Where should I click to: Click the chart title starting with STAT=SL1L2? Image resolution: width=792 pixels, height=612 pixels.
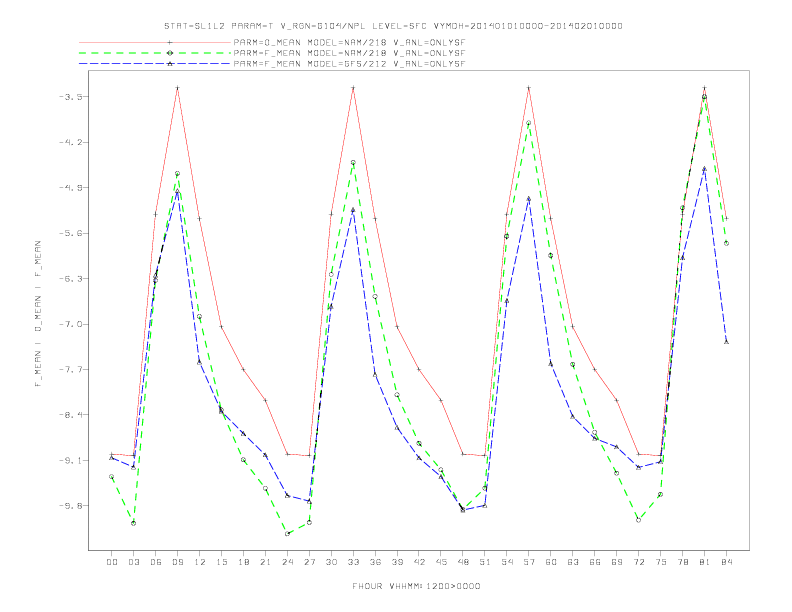[x=393, y=26]
